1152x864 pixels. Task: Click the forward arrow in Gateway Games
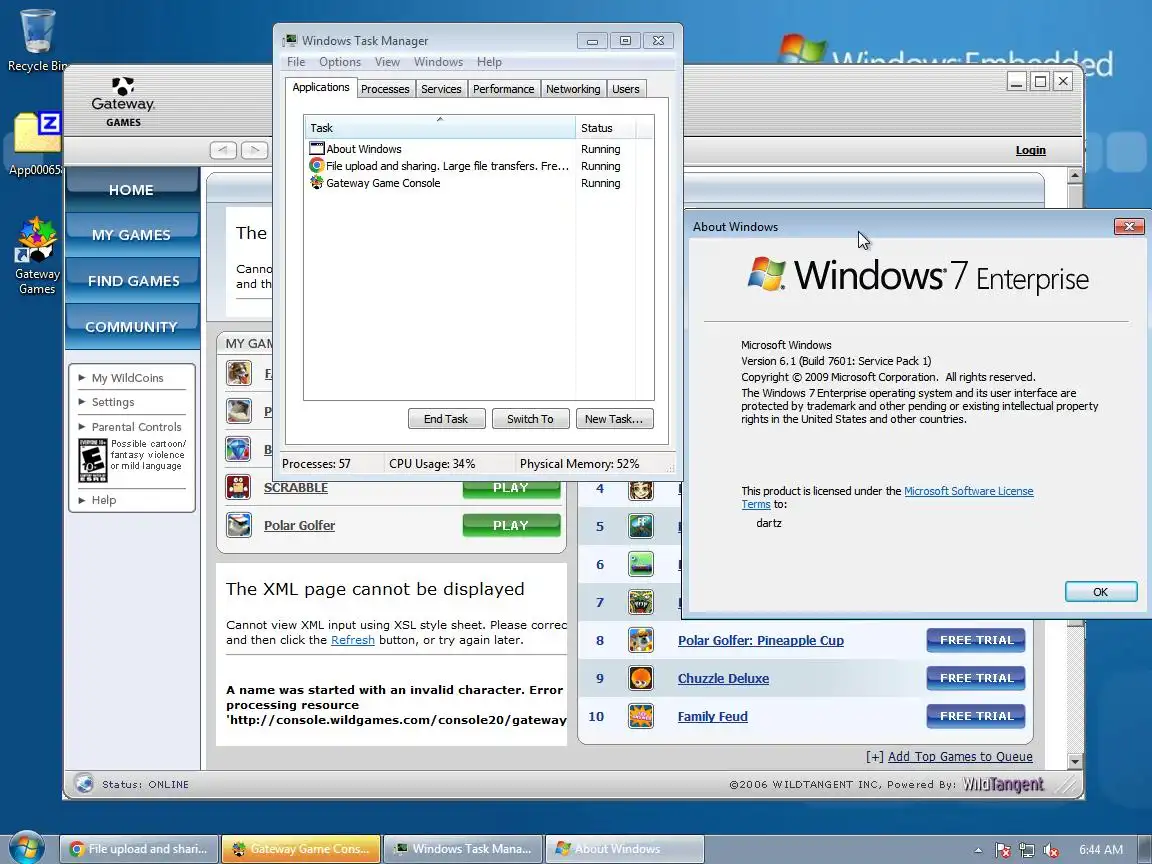tap(254, 150)
